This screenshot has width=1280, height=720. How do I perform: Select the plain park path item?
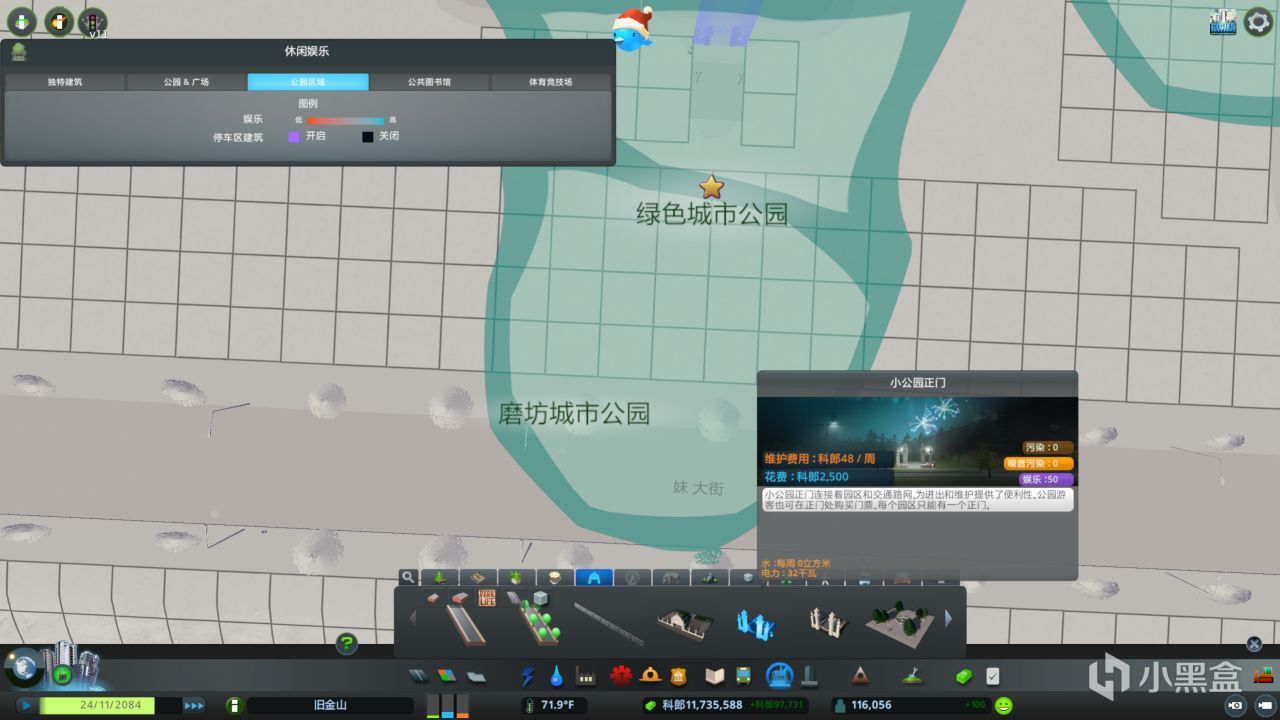point(466,624)
